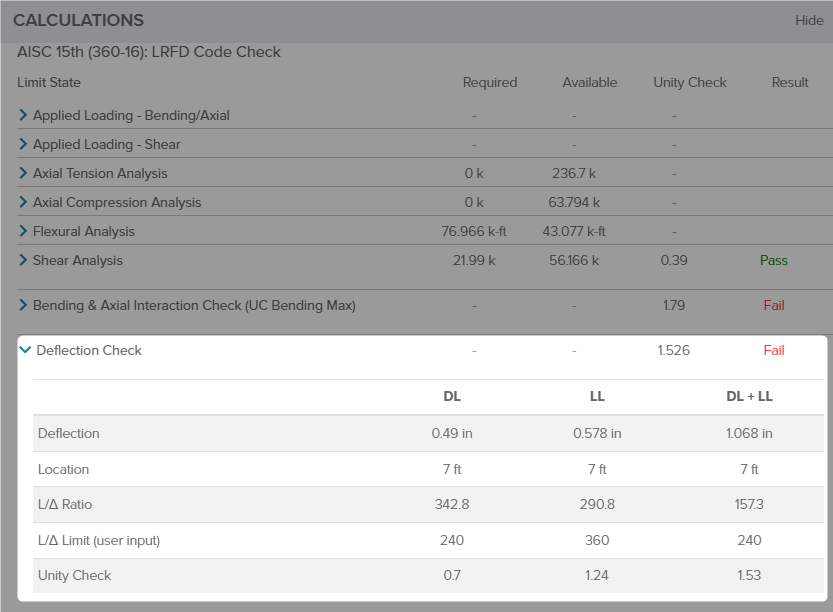Select the LL column header
Image resolution: width=833 pixels, height=612 pixels.
tap(597, 396)
